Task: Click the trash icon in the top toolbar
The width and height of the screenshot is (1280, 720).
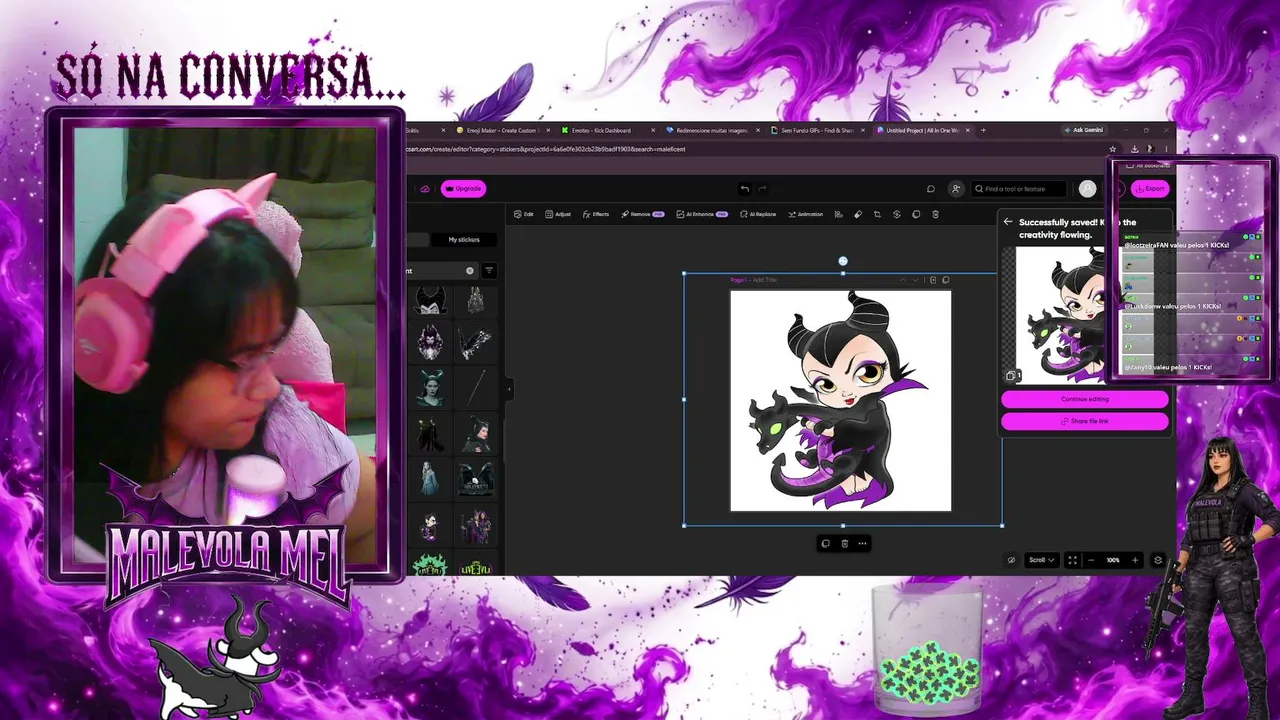Action: tap(935, 214)
